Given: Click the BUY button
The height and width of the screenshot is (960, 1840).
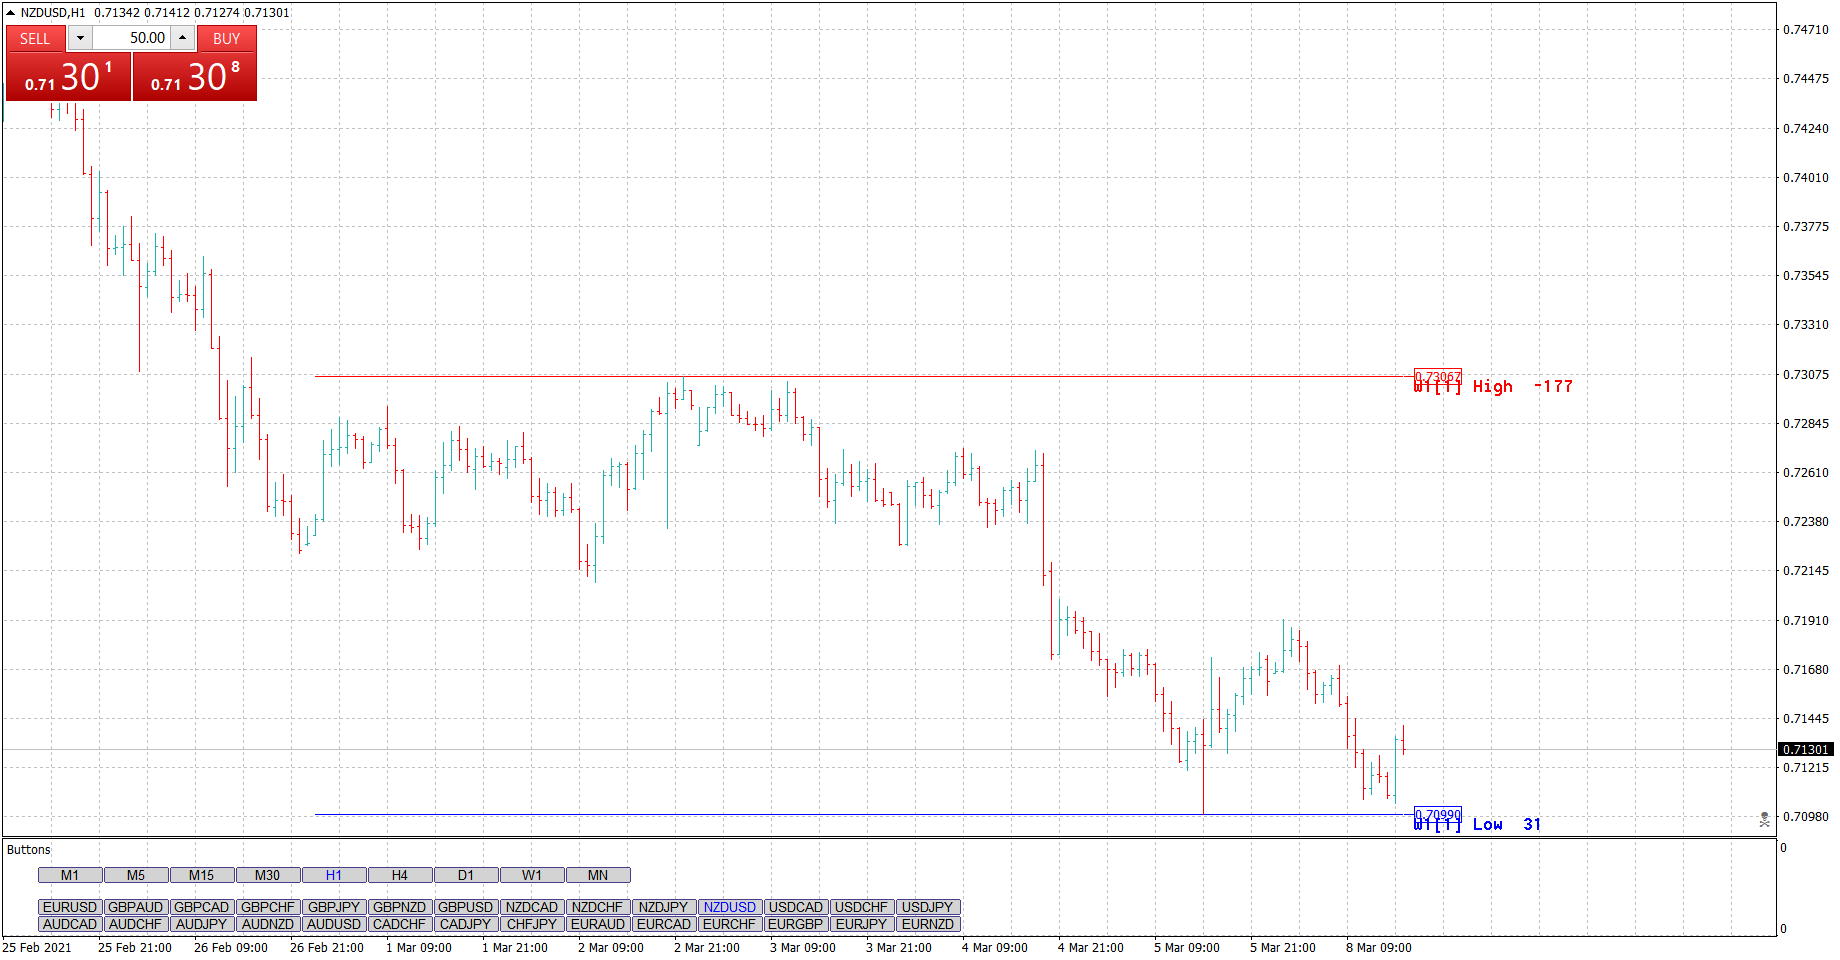Looking at the screenshot, I should 227,38.
